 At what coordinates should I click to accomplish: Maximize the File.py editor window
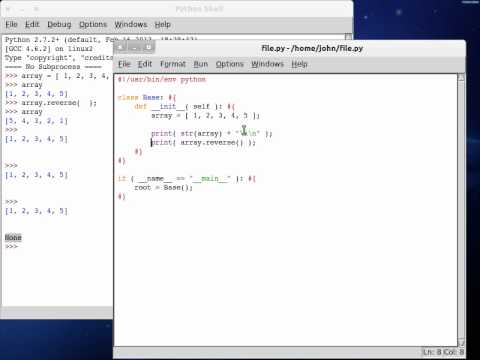point(148,48)
